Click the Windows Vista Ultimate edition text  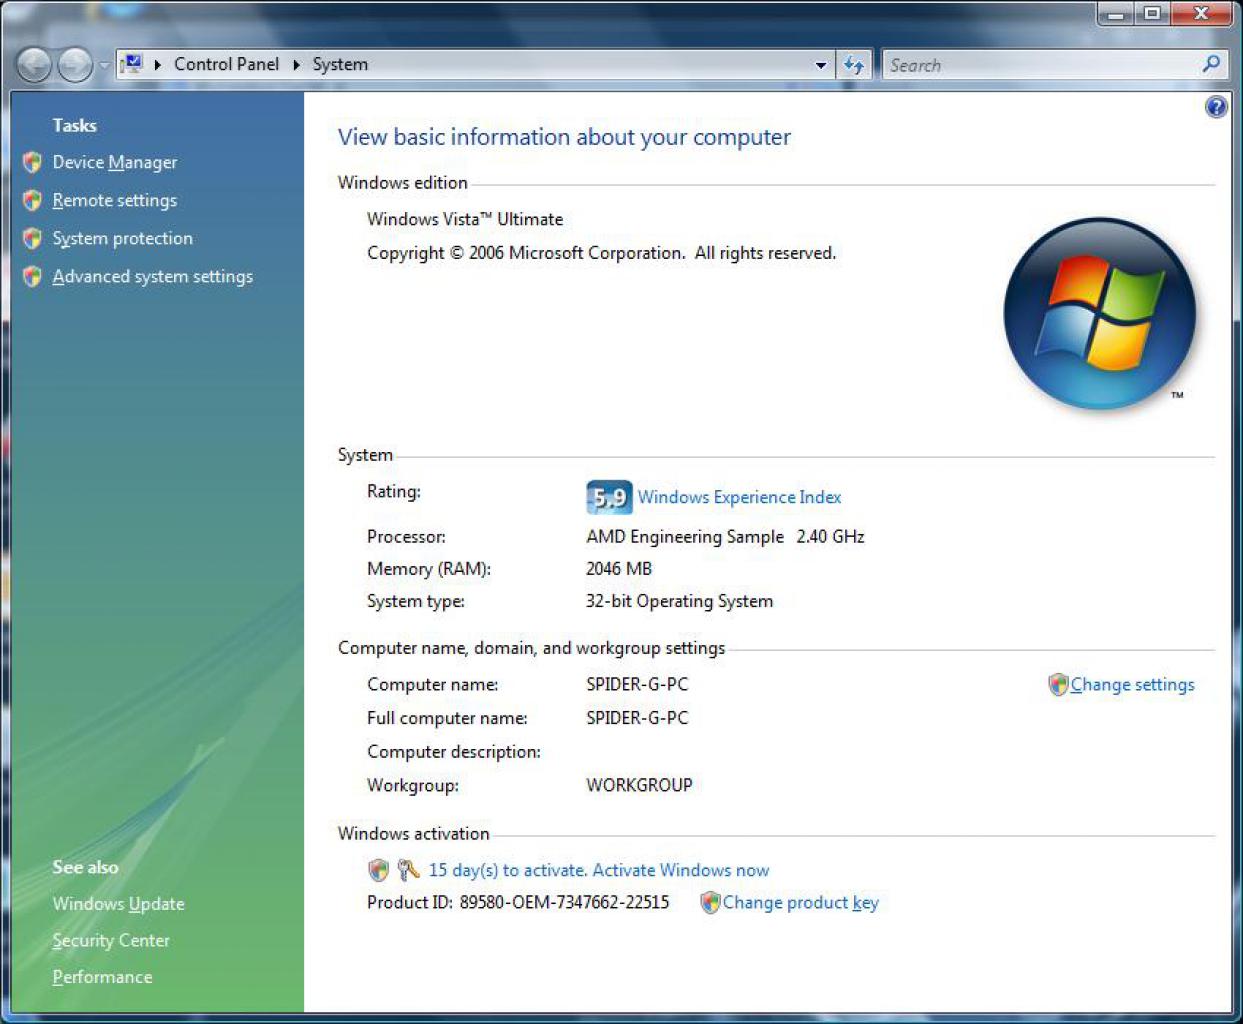coord(465,219)
